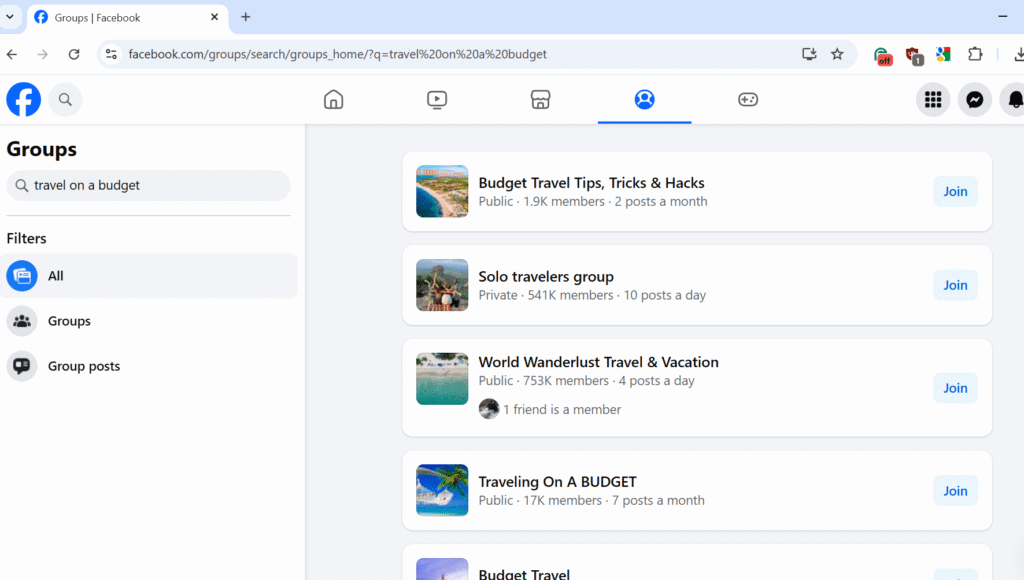
Task: Open Traveling On A BUDGET title
Action: (557, 481)
